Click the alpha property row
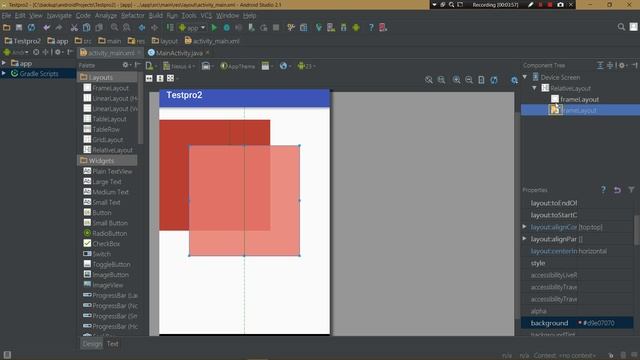Image resolution: width=640 pixels, height=360 pixels. pyautogui.click(x=578, y=311)
